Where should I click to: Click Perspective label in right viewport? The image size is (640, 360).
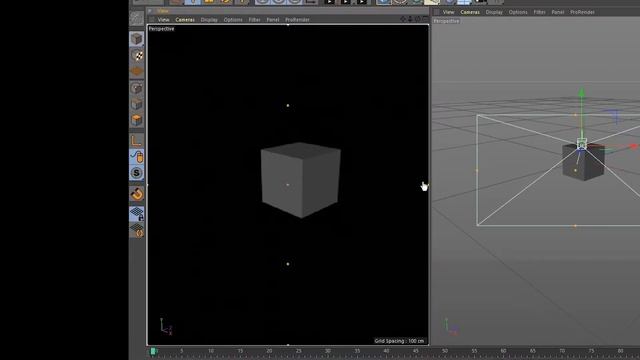click(x=446, y=21)
